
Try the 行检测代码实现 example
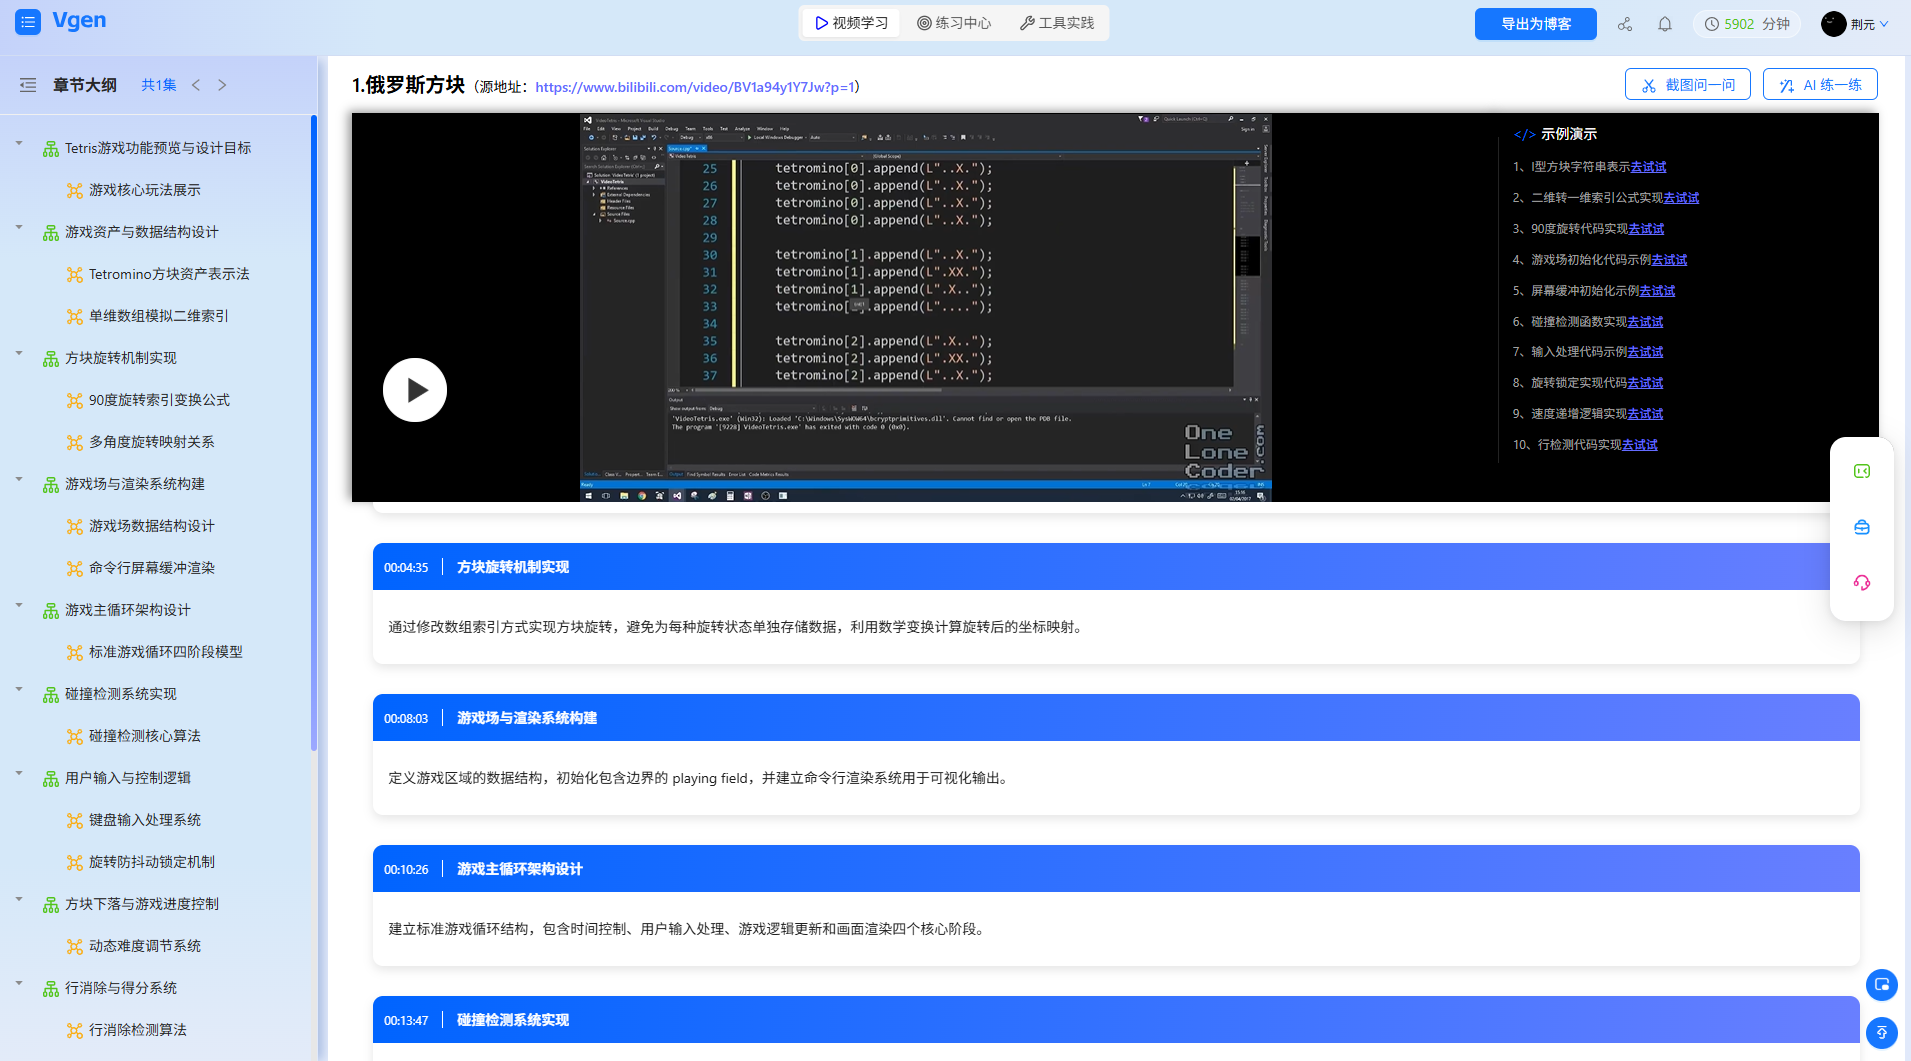click(x=1639, y=445)
